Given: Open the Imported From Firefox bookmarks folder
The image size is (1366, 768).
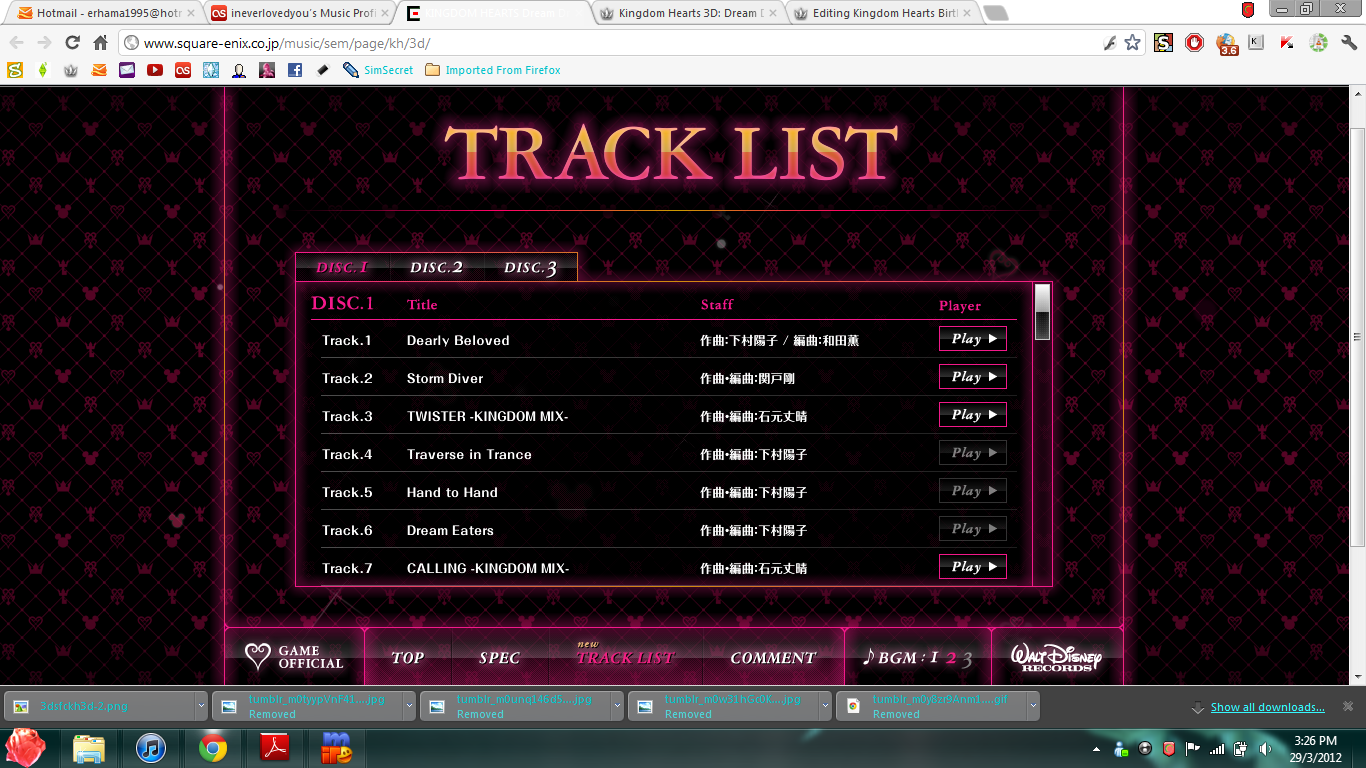Looking at the screenshot, I should pyautogui.click(x=492, y=70).
